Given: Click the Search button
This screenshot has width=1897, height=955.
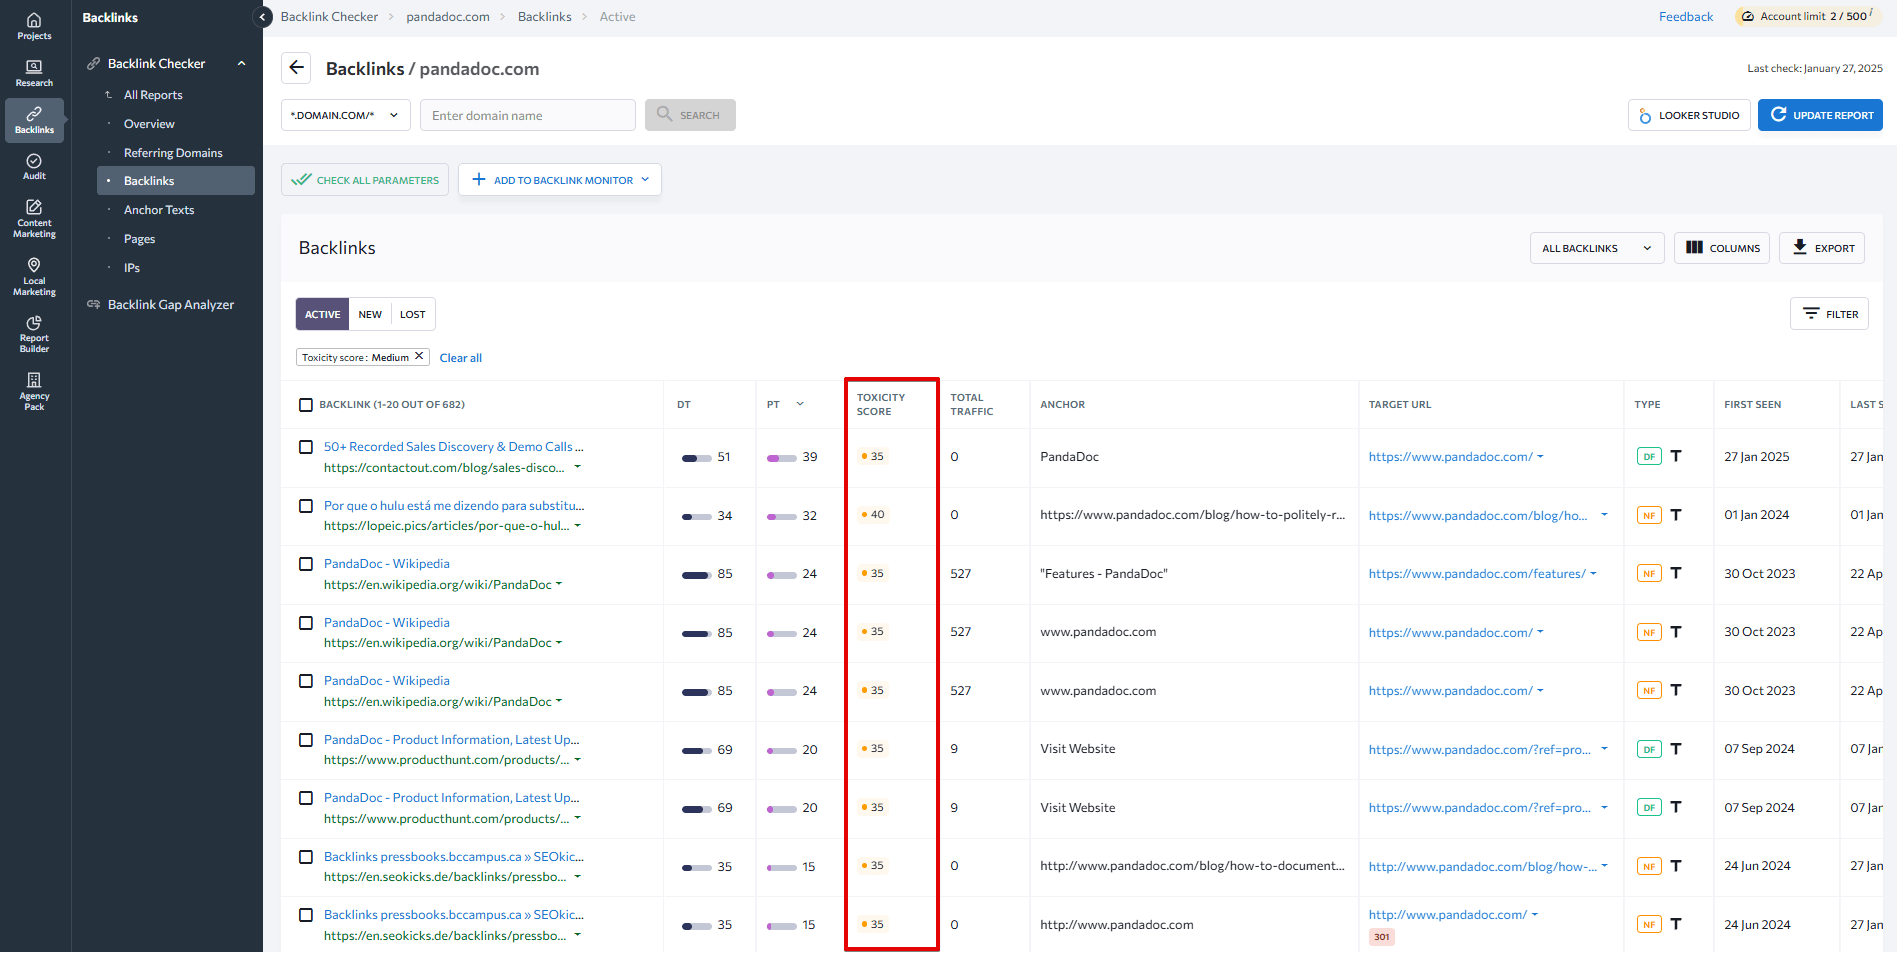Looking at the screenshot, I should coord(690,115).
